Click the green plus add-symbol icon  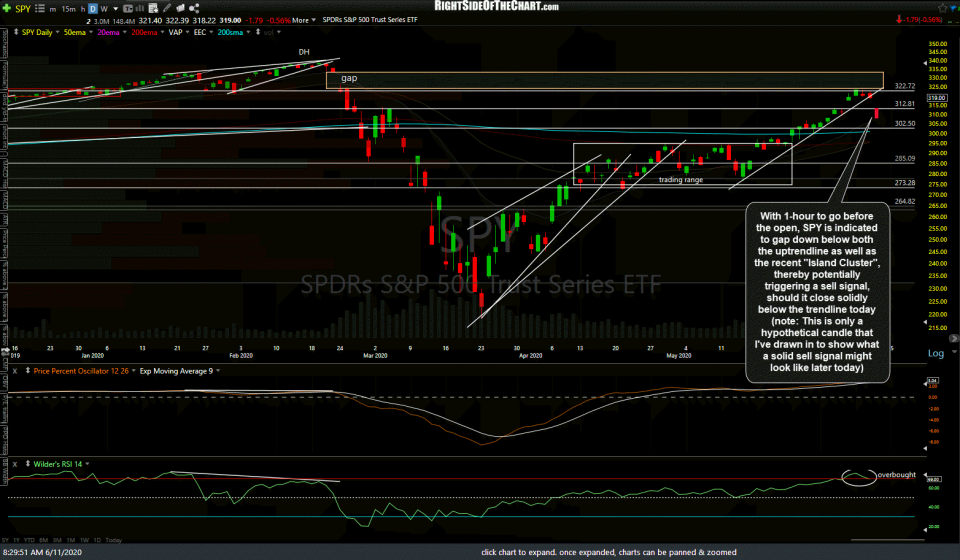tap(7, 9)
